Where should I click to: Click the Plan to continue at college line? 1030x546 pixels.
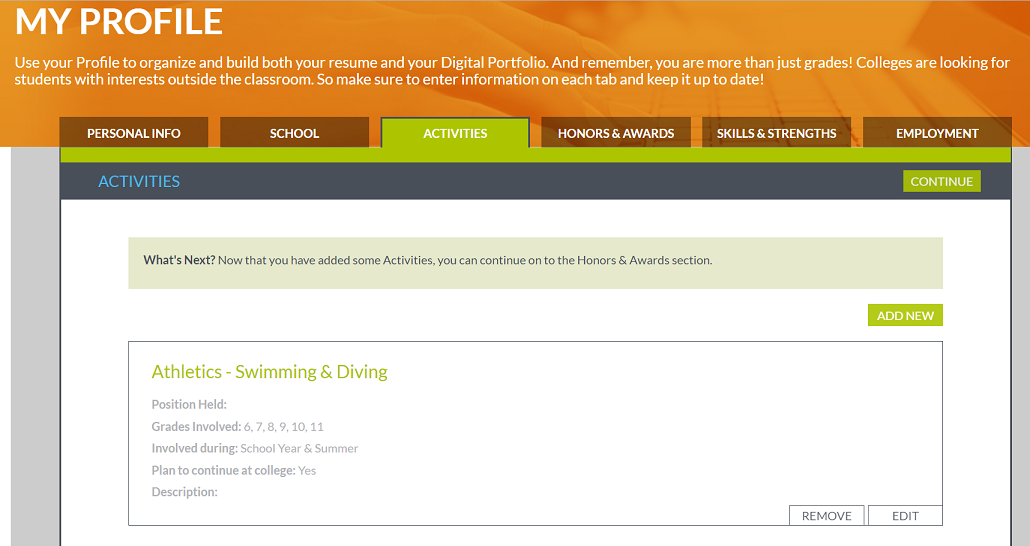(233, 471)
